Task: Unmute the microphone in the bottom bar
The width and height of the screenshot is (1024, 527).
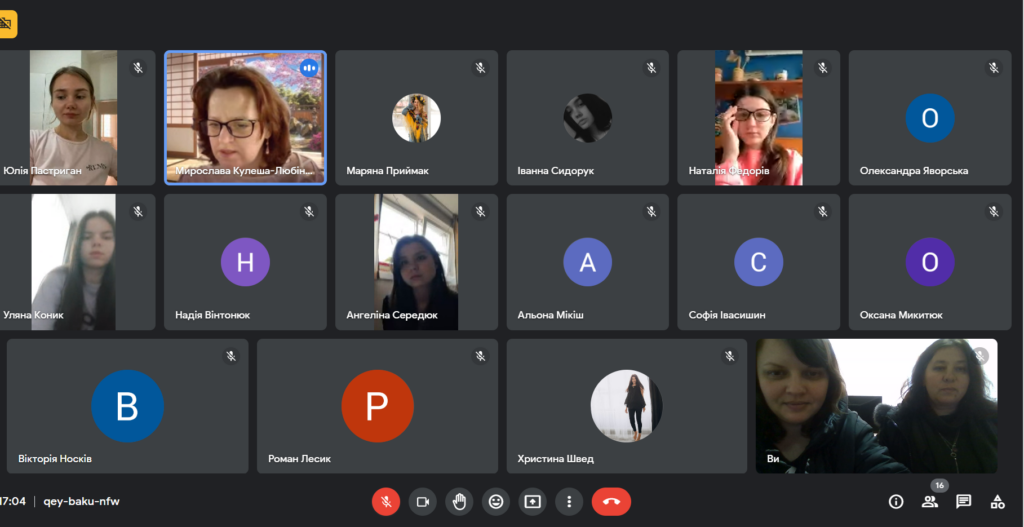Action: click(x=386, y=502)
